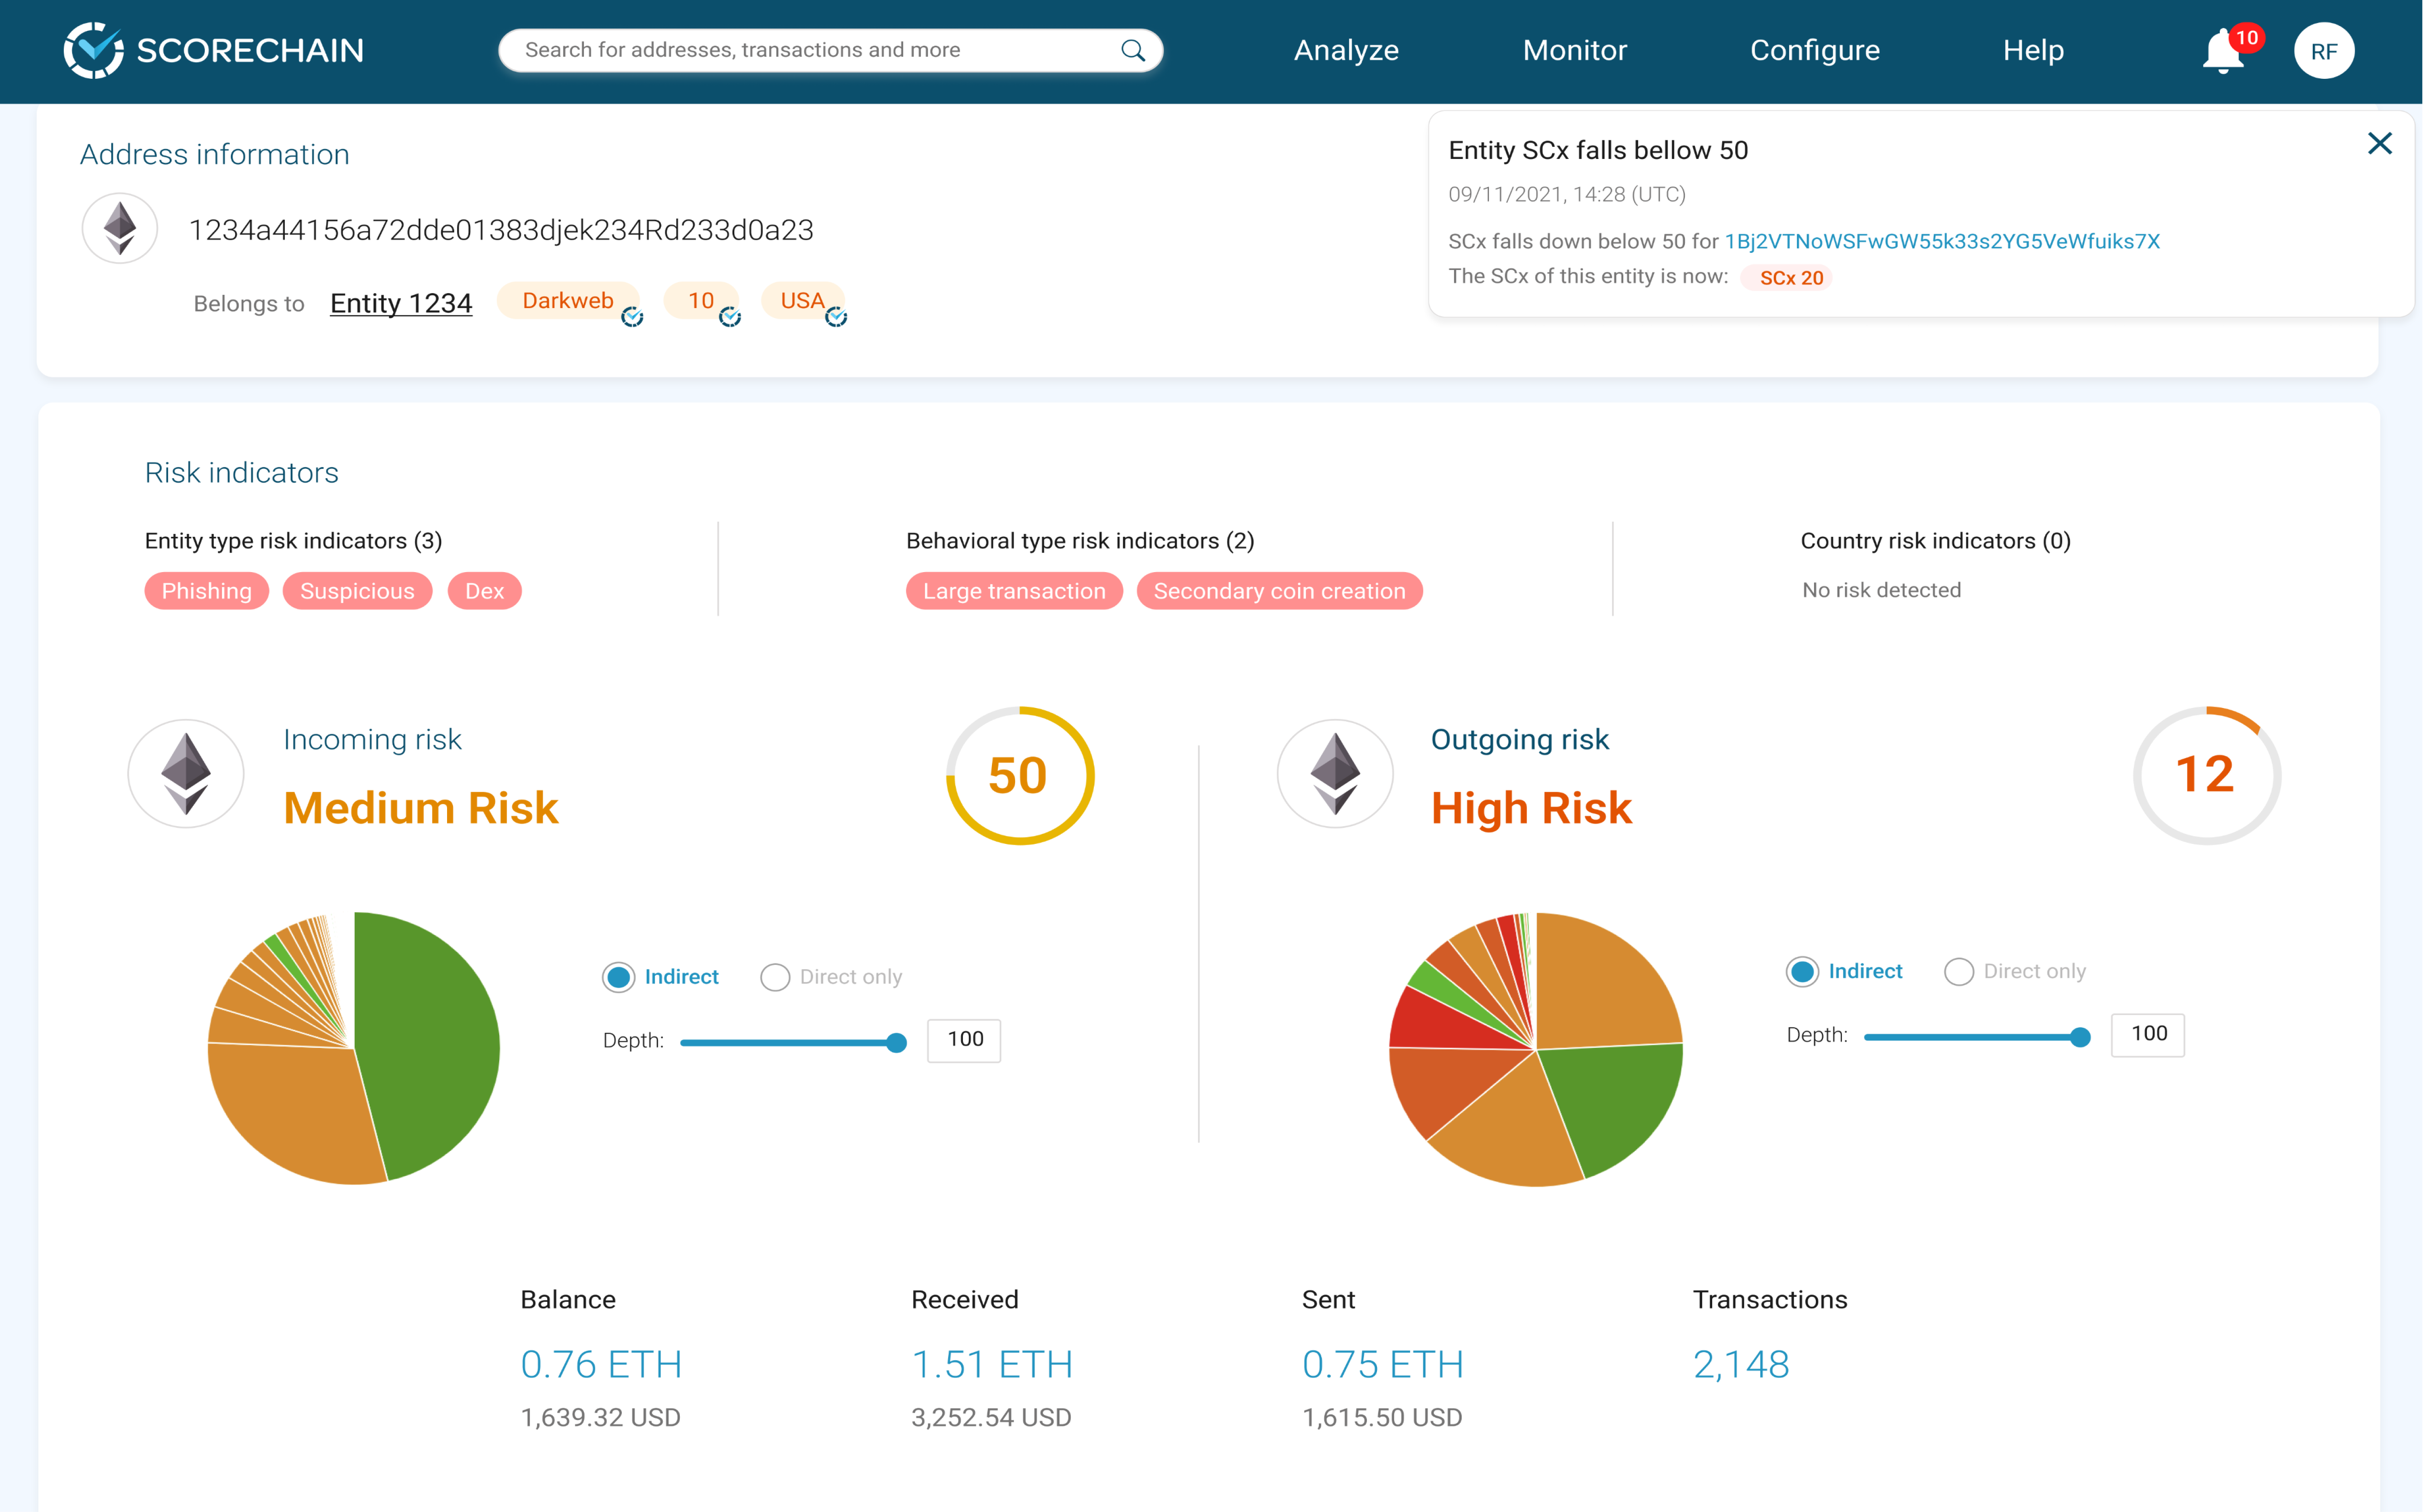Viewport: 2426px width, 1512px height.
Task: Dismiss the SCx falls below 50 notification
Action: click(x=2381, y=143)
